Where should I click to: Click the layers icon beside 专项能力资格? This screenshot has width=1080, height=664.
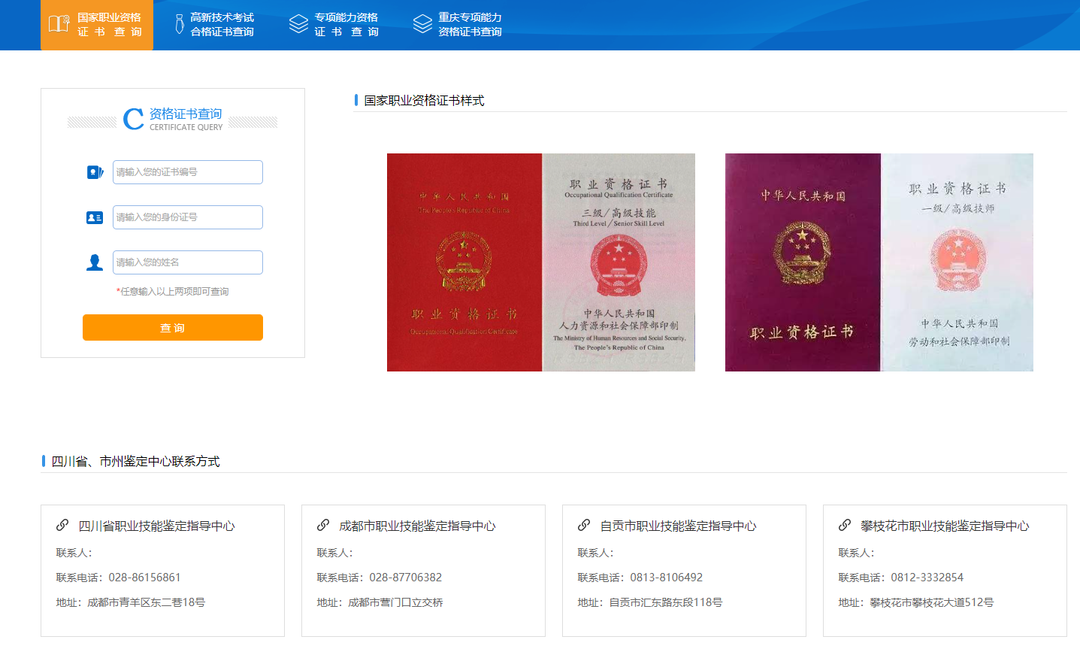(298, 24)
